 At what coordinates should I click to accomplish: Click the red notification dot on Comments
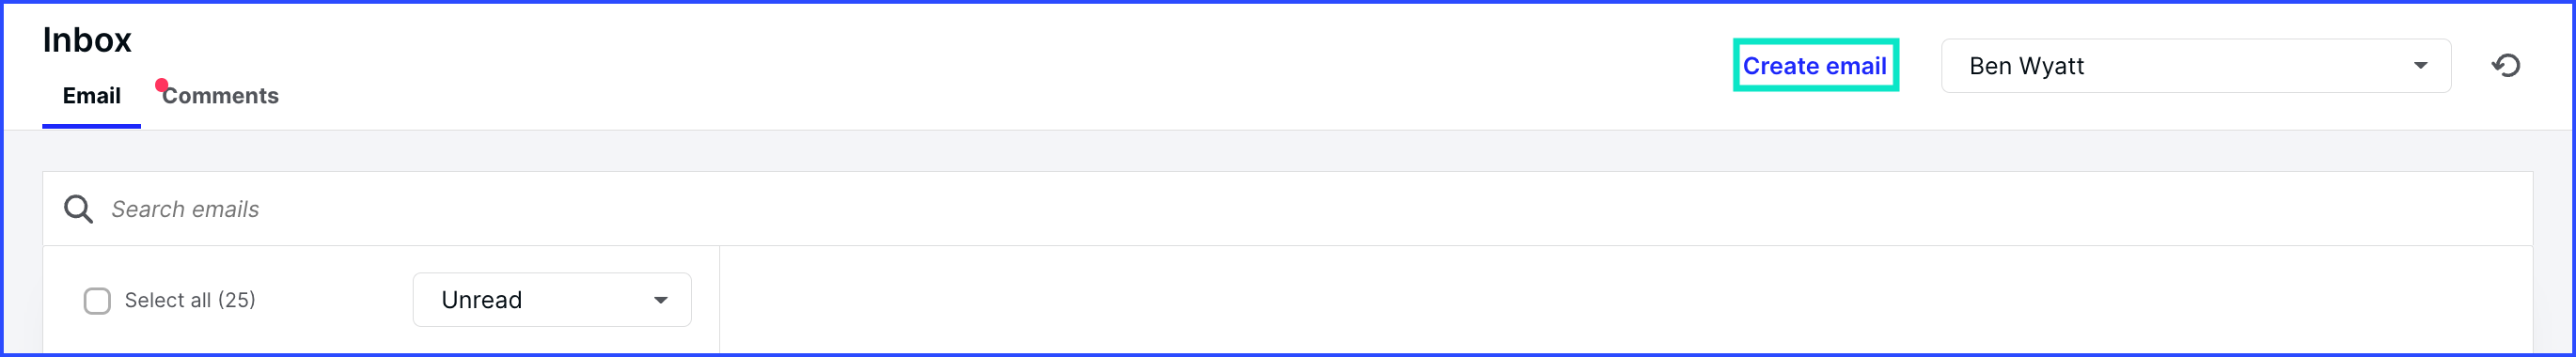click(x=161, y=85)
